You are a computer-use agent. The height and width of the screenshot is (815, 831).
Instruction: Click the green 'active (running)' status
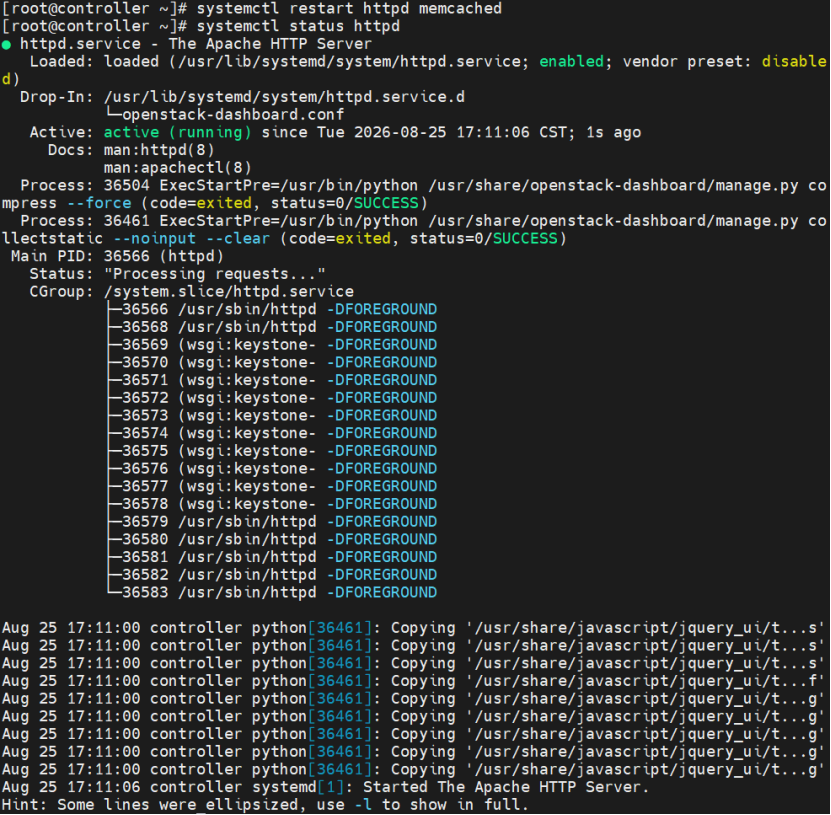177,132
